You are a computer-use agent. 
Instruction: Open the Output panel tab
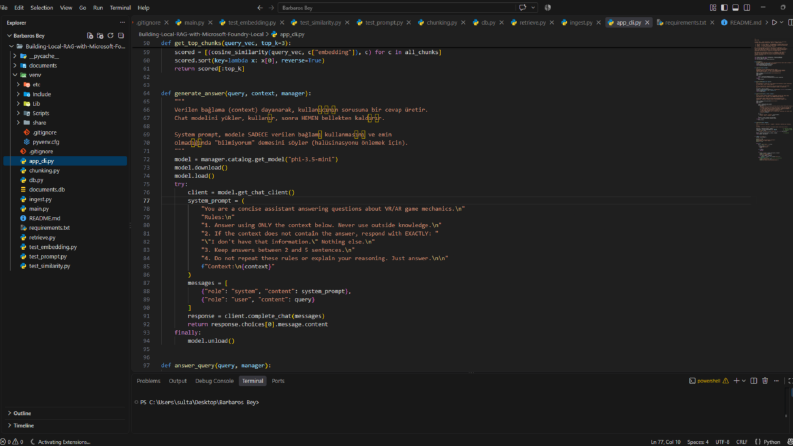point(178,381)
